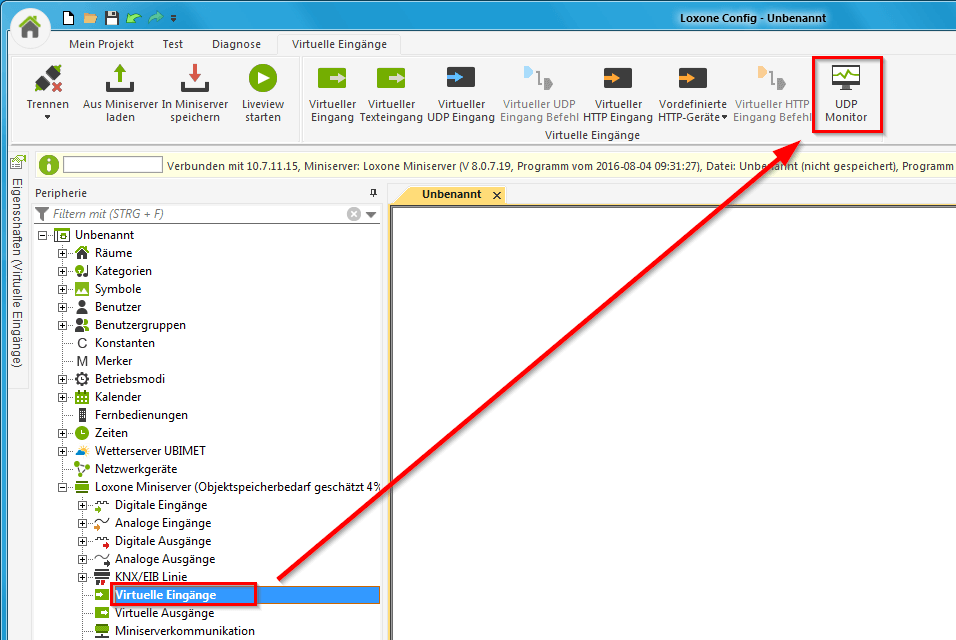Clear the filter with the X icon
This screenshot has height=640, width=956.
(x=354, y=213)
